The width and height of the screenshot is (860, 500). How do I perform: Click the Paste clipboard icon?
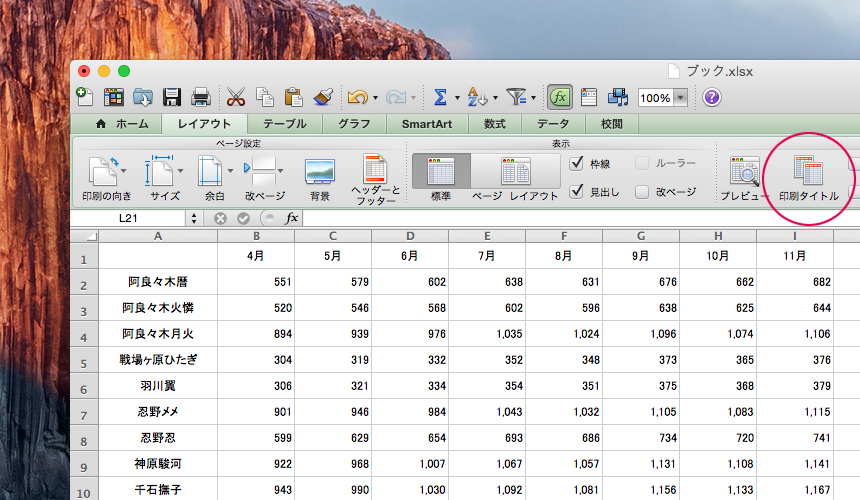(x=293, y=97)
